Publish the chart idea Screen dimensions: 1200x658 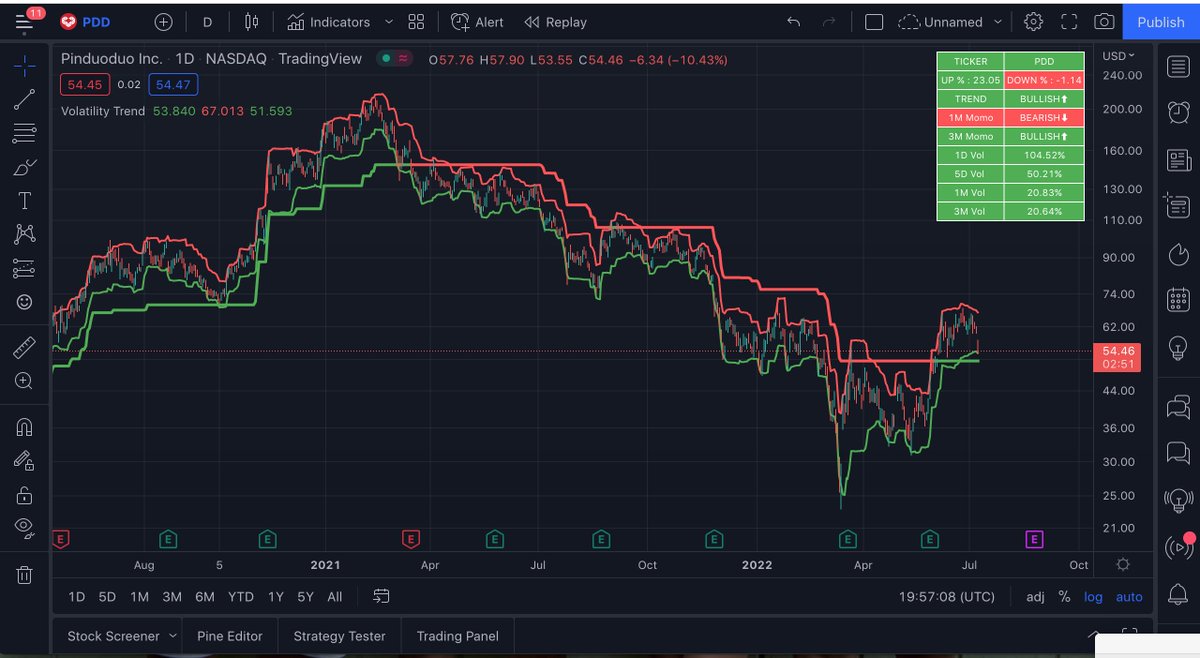click(1160, 21)
